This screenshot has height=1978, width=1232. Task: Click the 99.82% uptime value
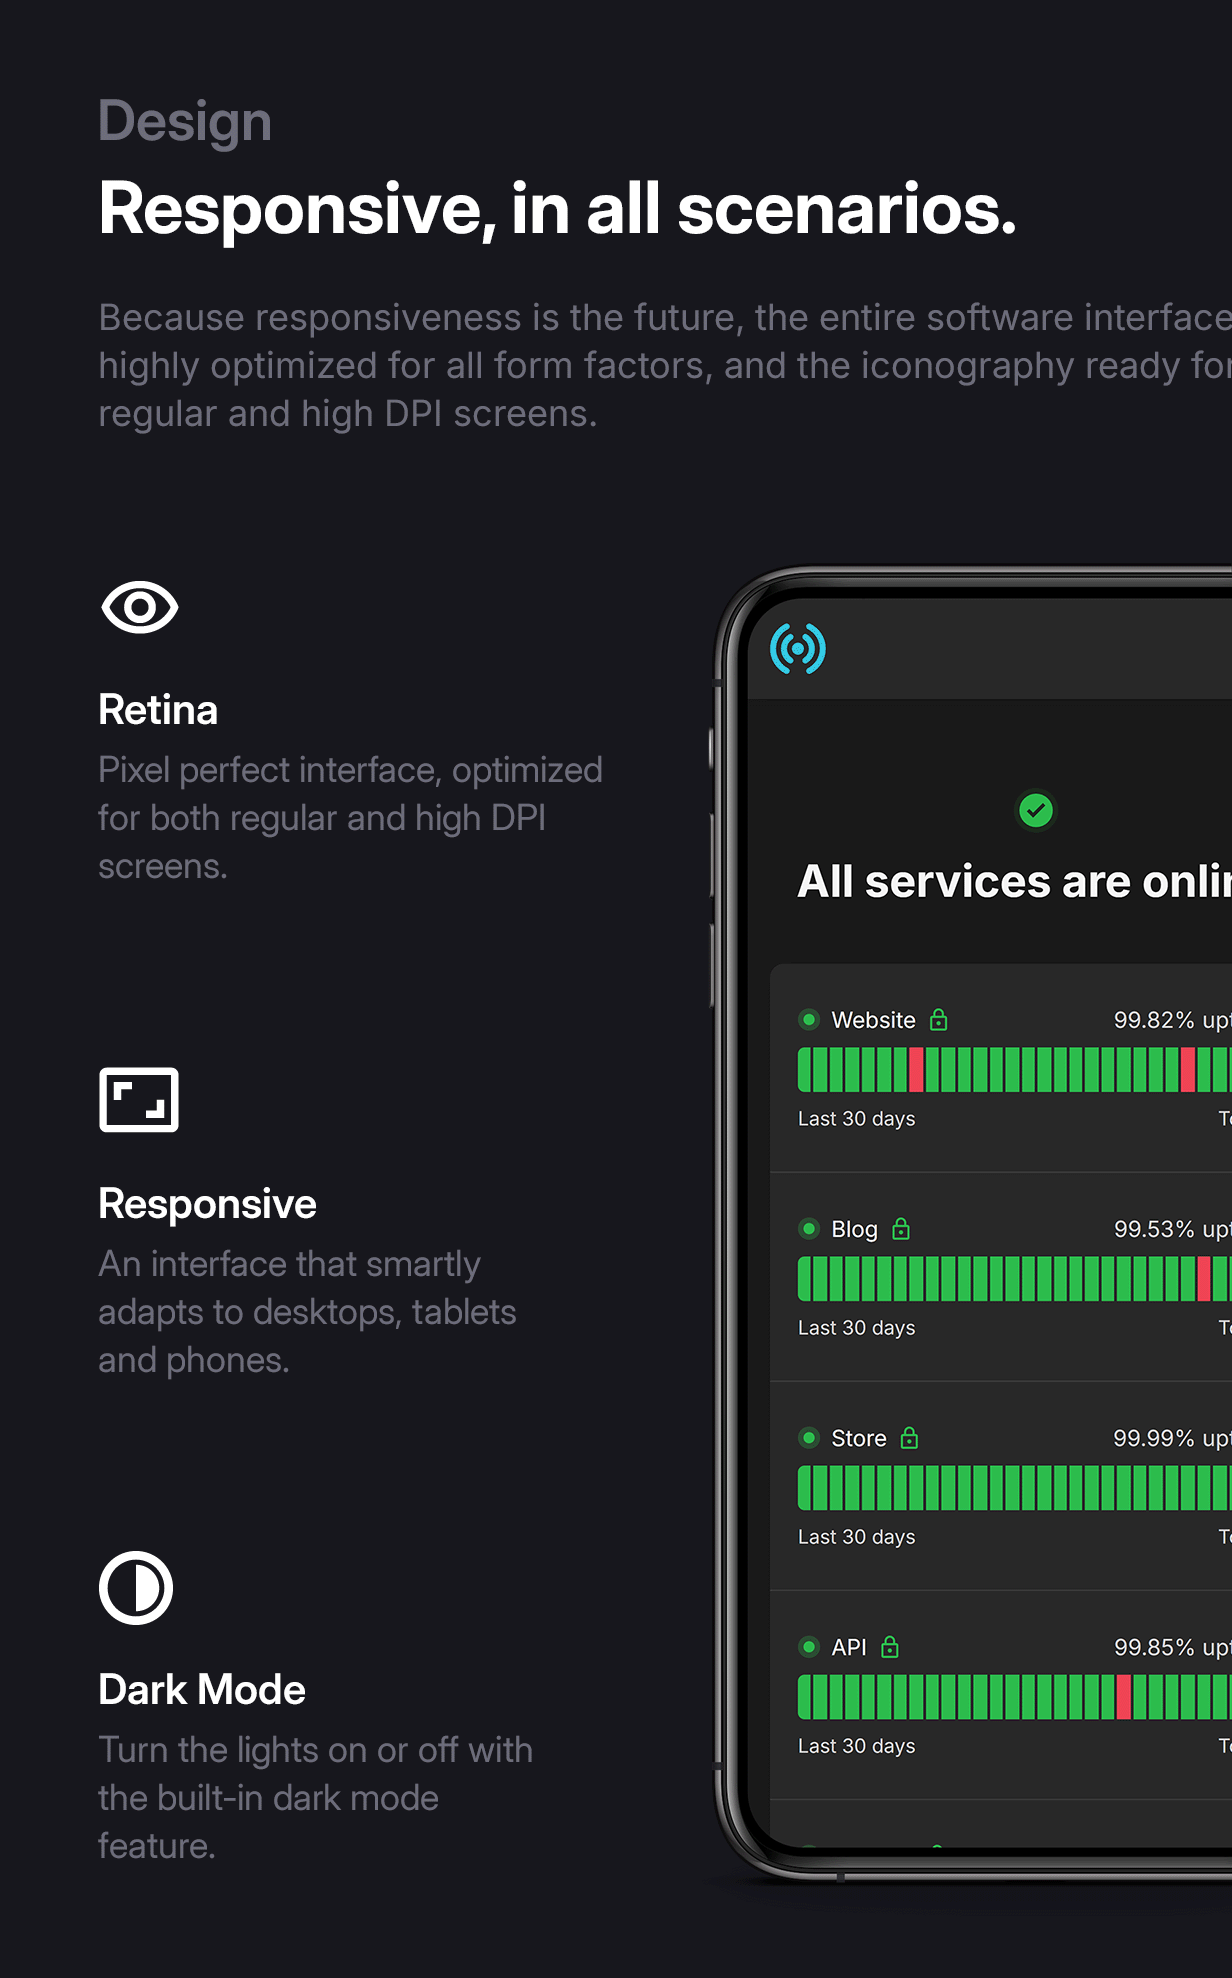[1154, 1019]
